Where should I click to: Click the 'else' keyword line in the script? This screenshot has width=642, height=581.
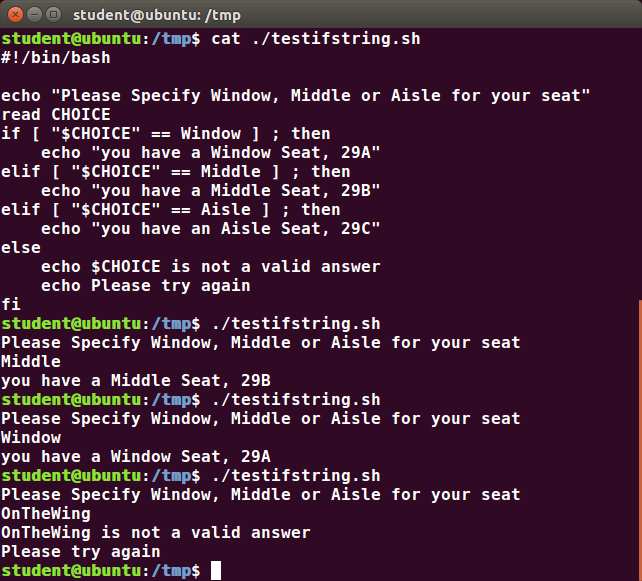[21, 248]
